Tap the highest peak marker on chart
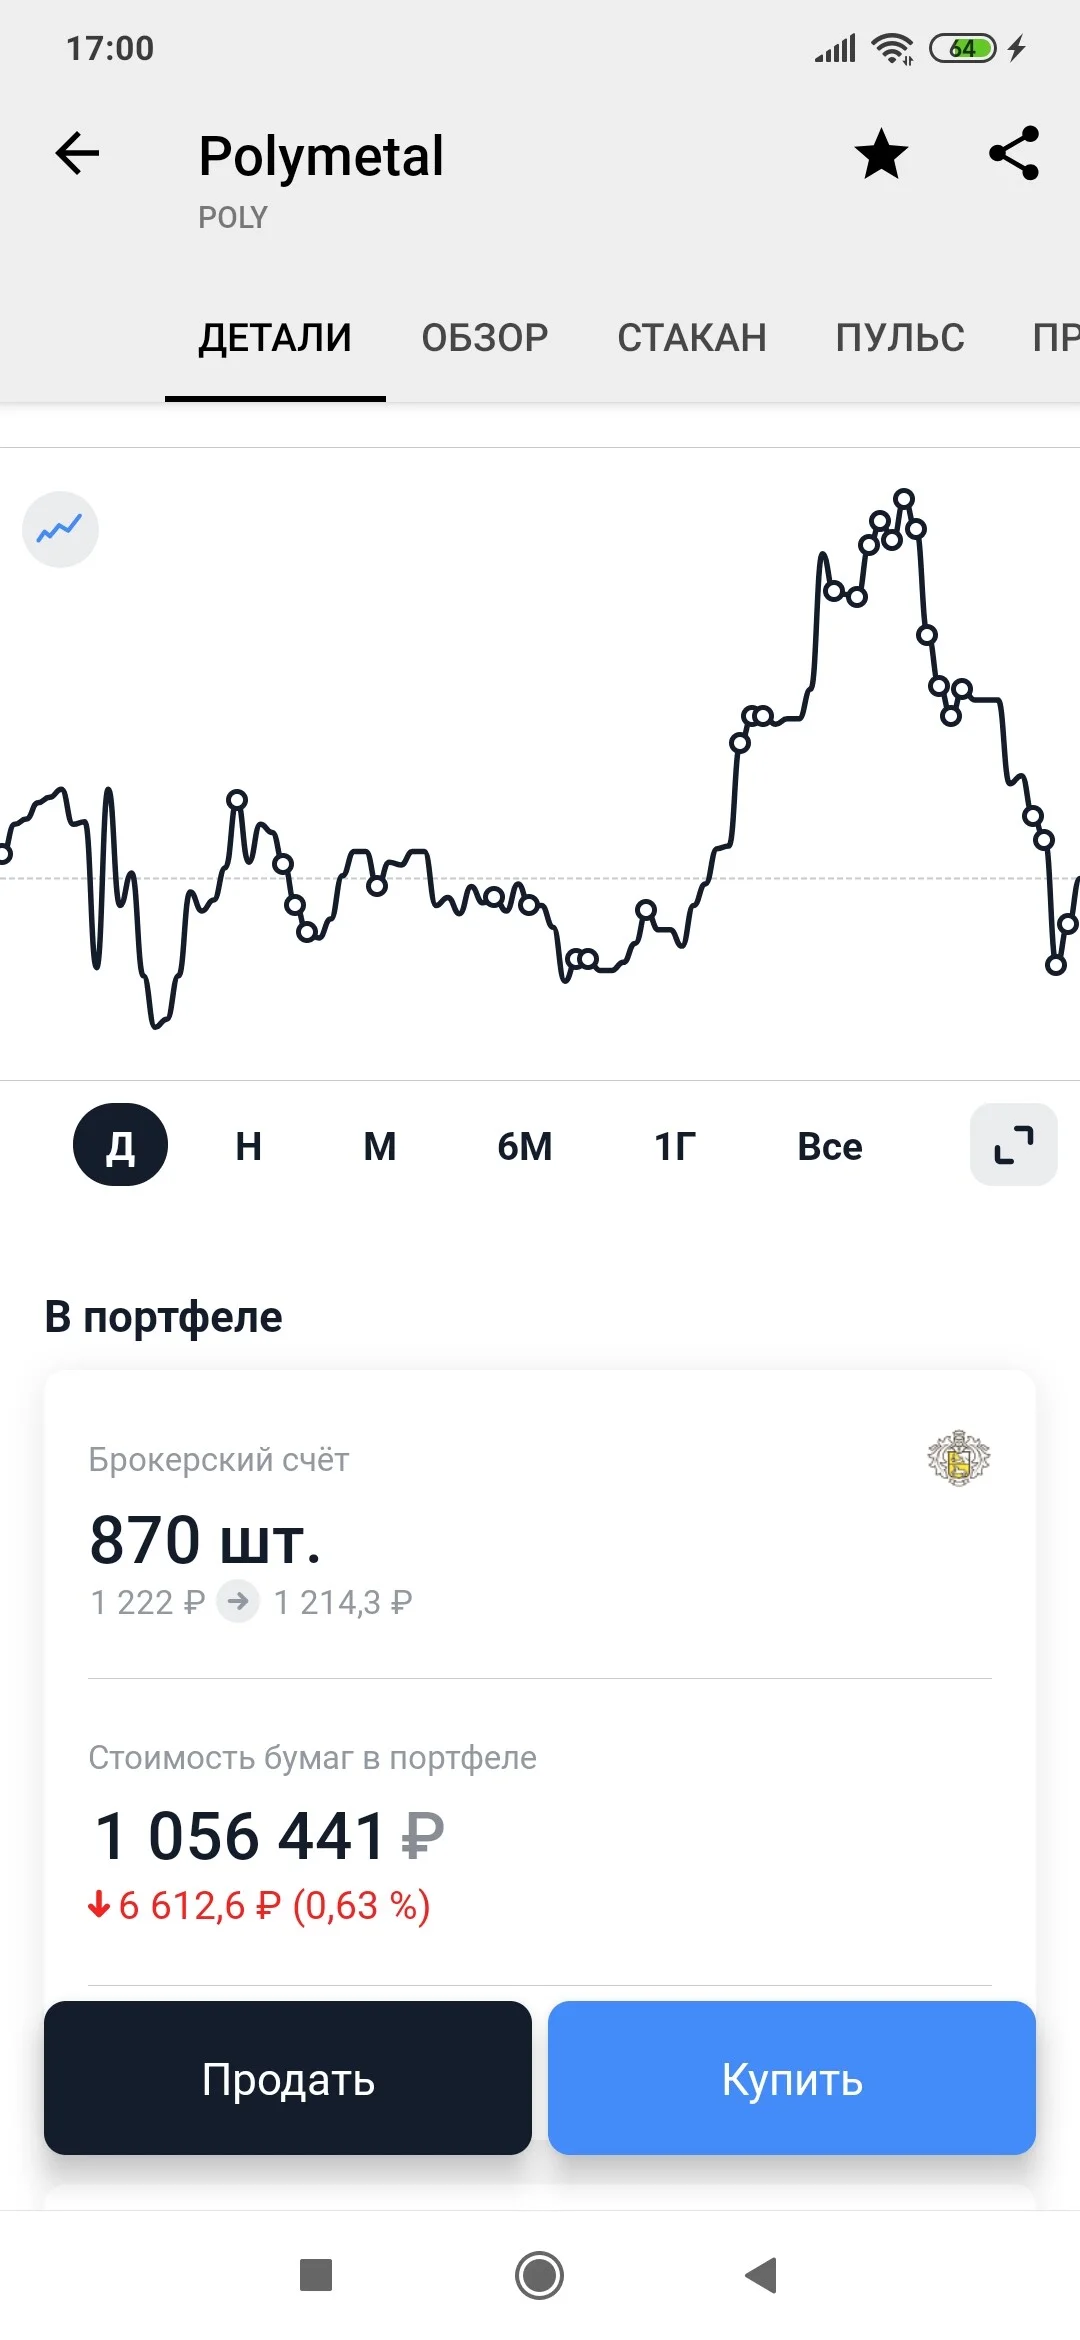The image size is (1080, 2340). click(904, 498)
